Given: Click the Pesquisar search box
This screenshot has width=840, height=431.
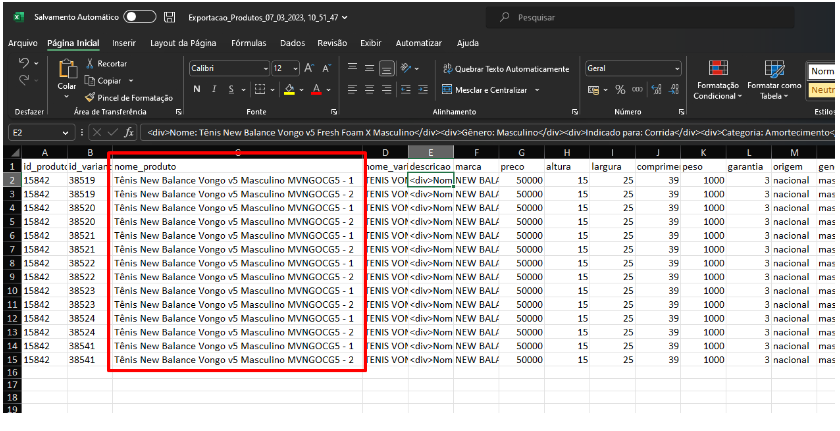Looking at the screenshot, I should [640, 18].
